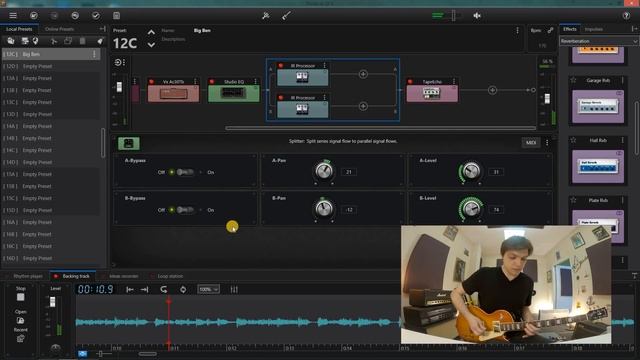Select the 12D Empty Preset row
Screen dimensions: 640x360
click(x=50, y=66)
